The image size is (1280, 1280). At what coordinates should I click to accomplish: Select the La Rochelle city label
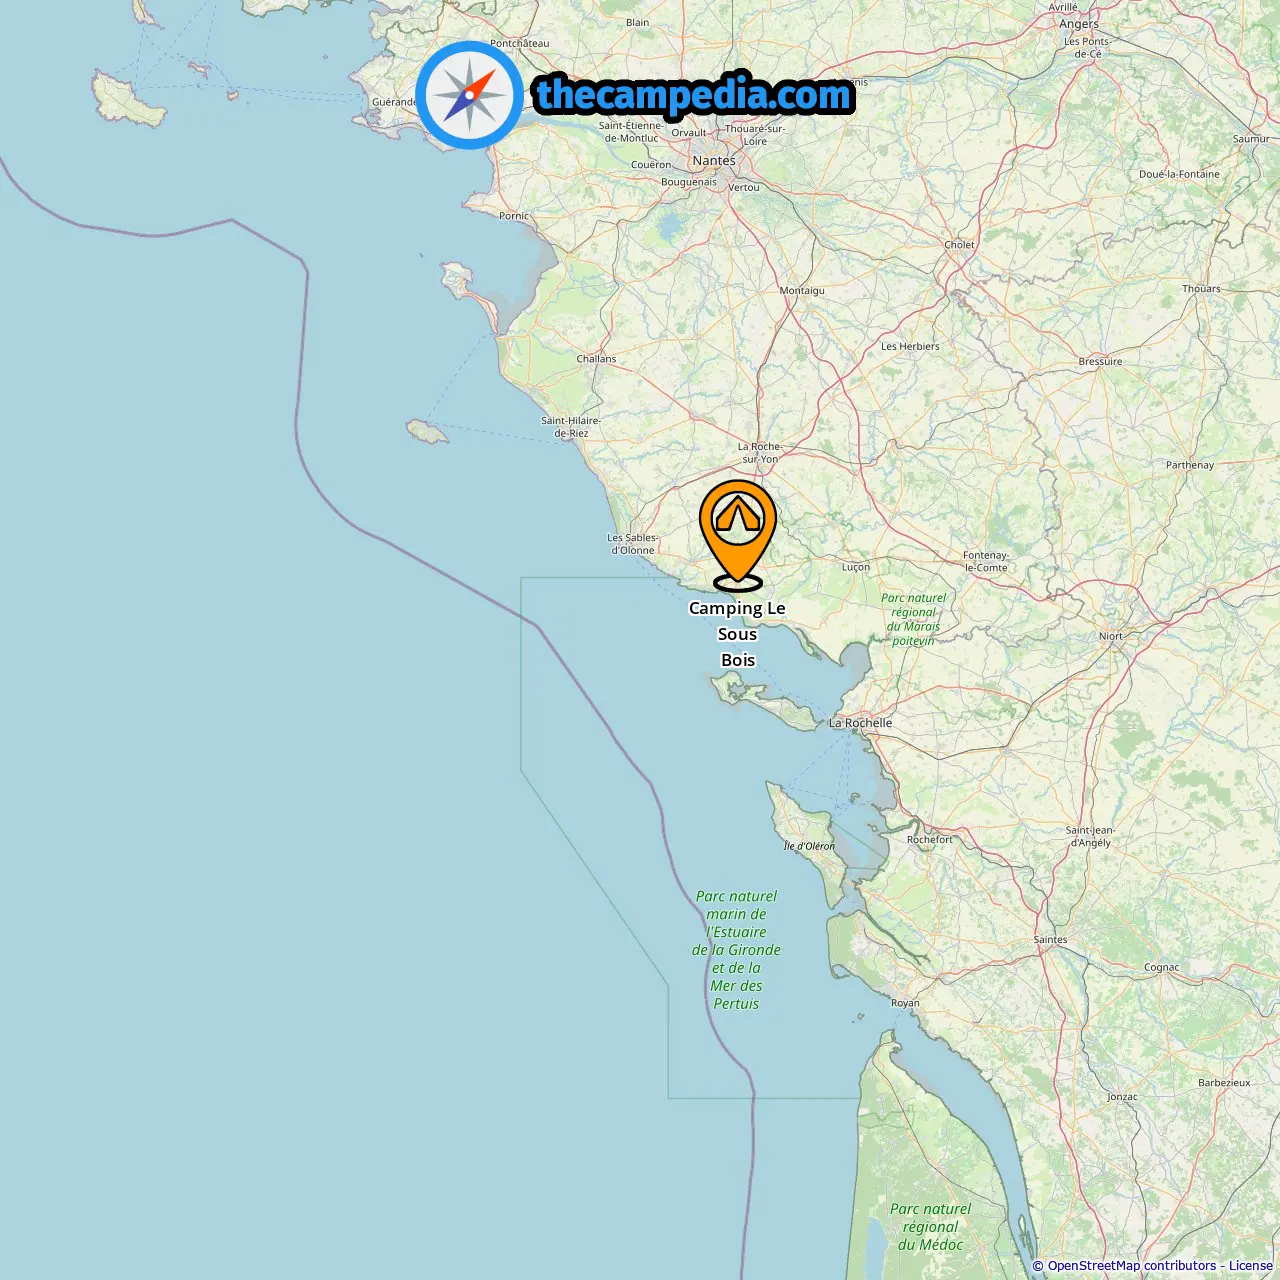click(x=860, y=723)
